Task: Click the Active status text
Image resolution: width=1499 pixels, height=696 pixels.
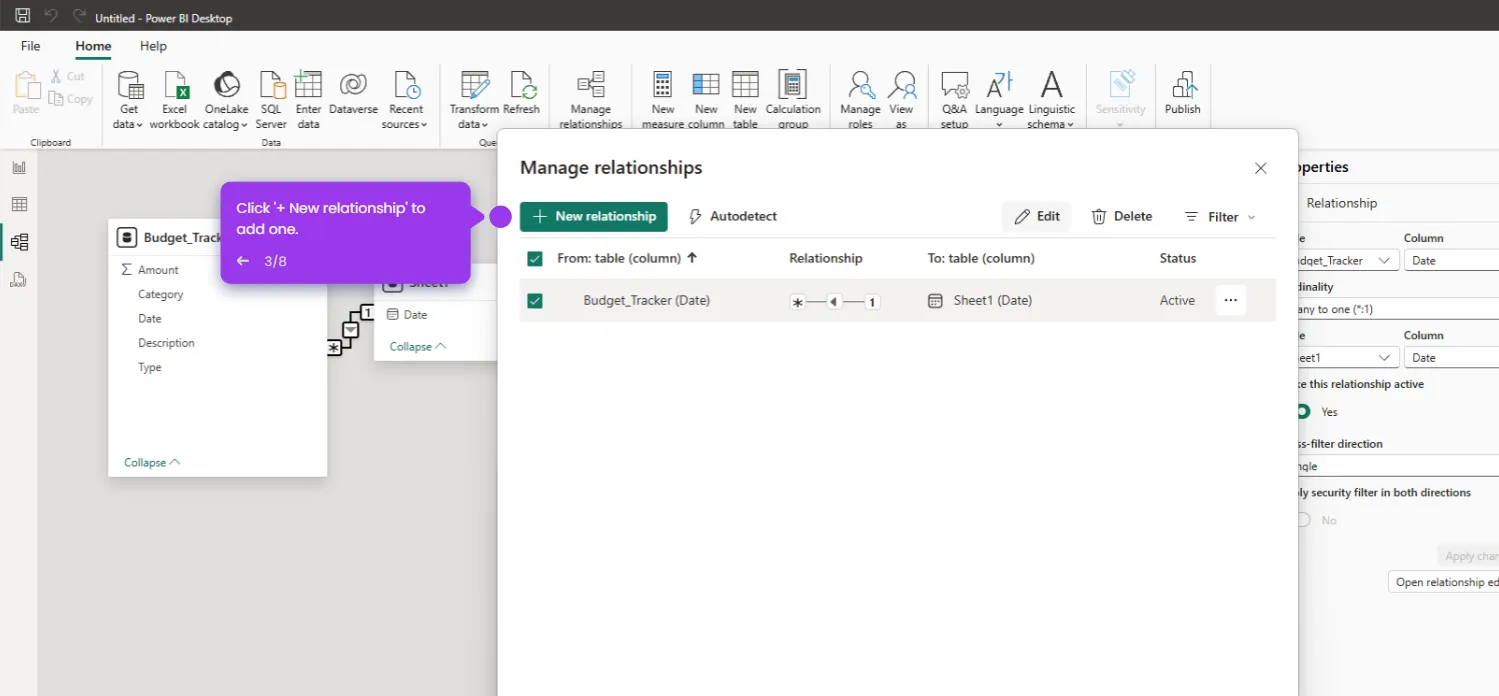Action: pos(1177,300)
